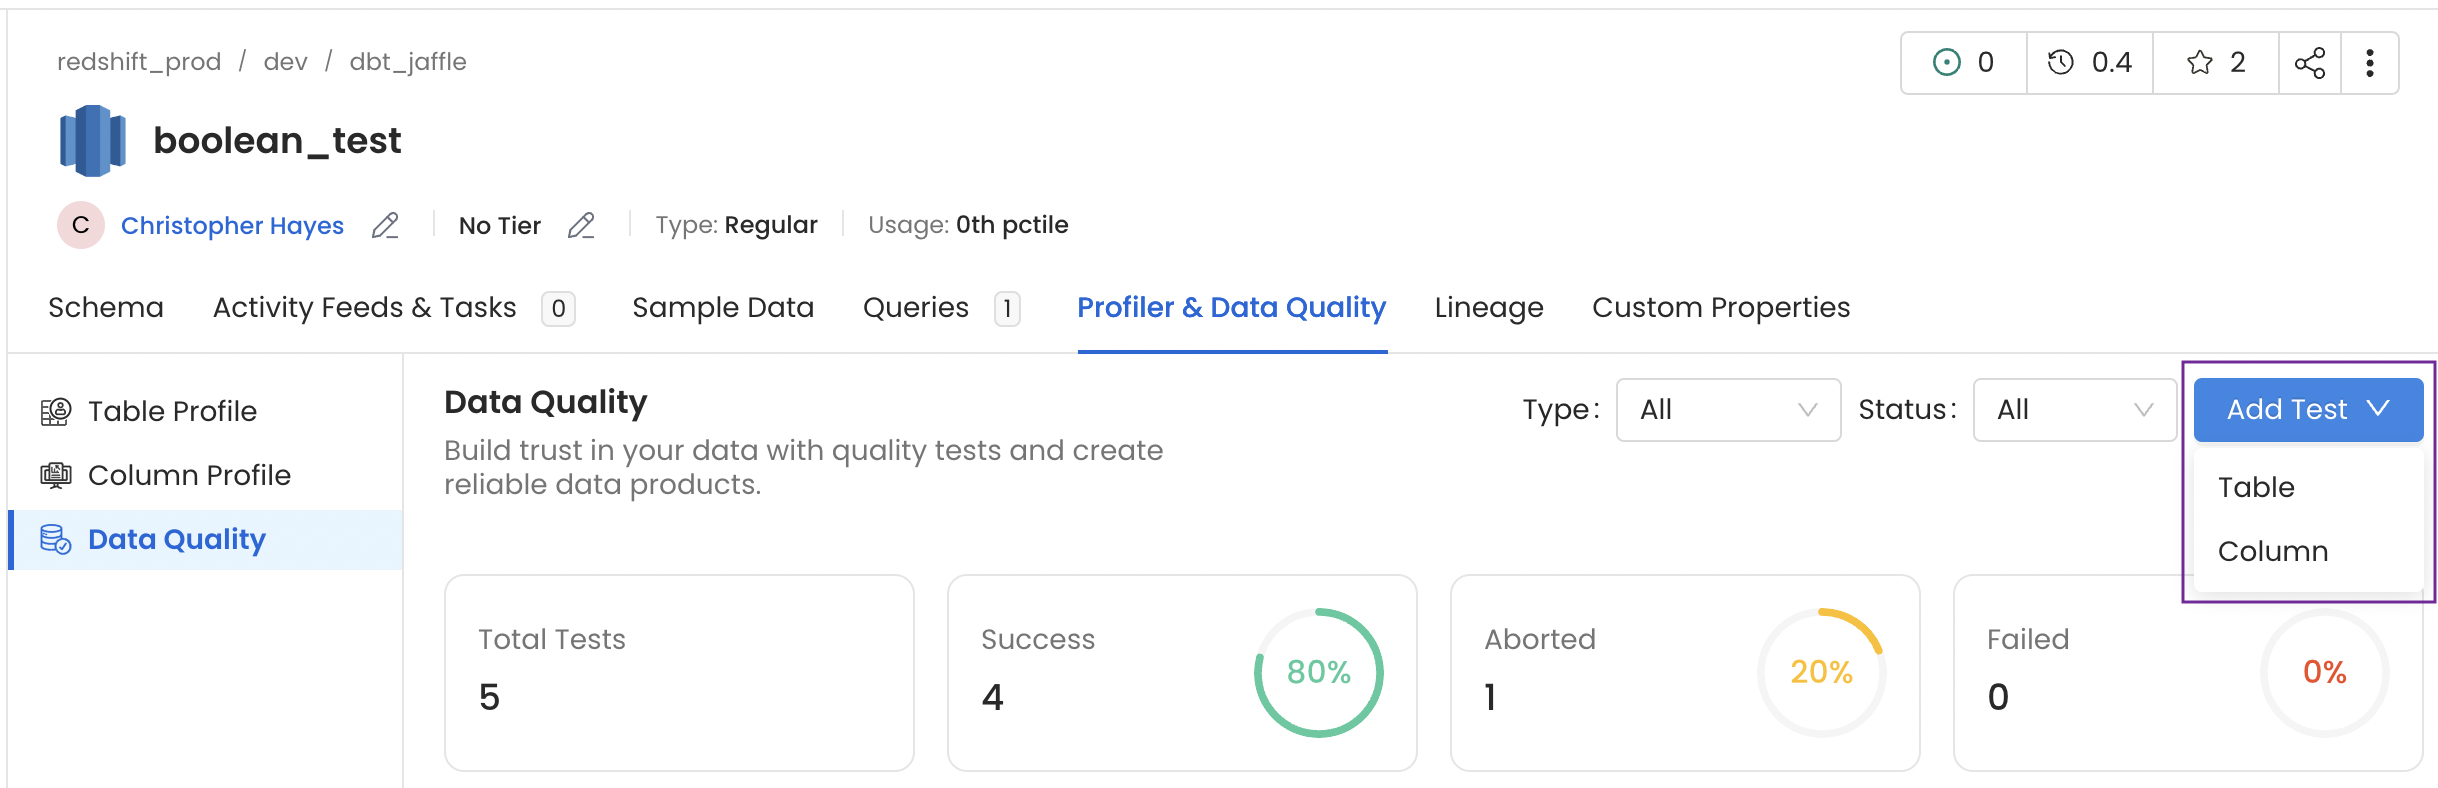Click the 0% Failed progress ring

[2325, 672]
